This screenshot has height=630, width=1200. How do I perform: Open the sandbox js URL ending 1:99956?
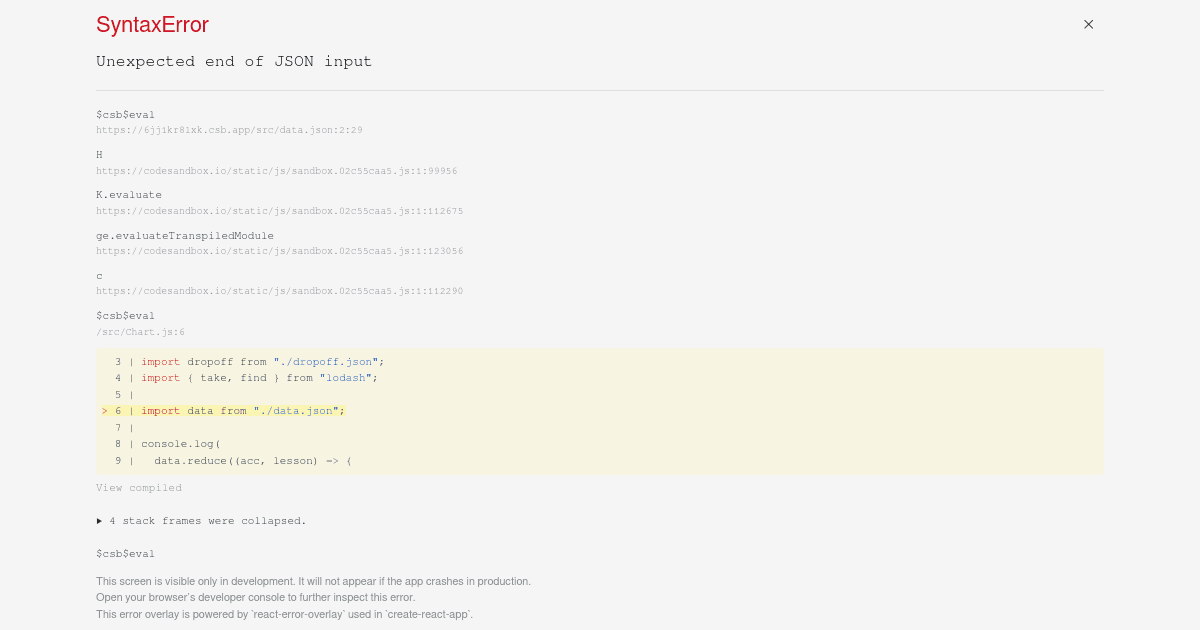click(277, 171)
